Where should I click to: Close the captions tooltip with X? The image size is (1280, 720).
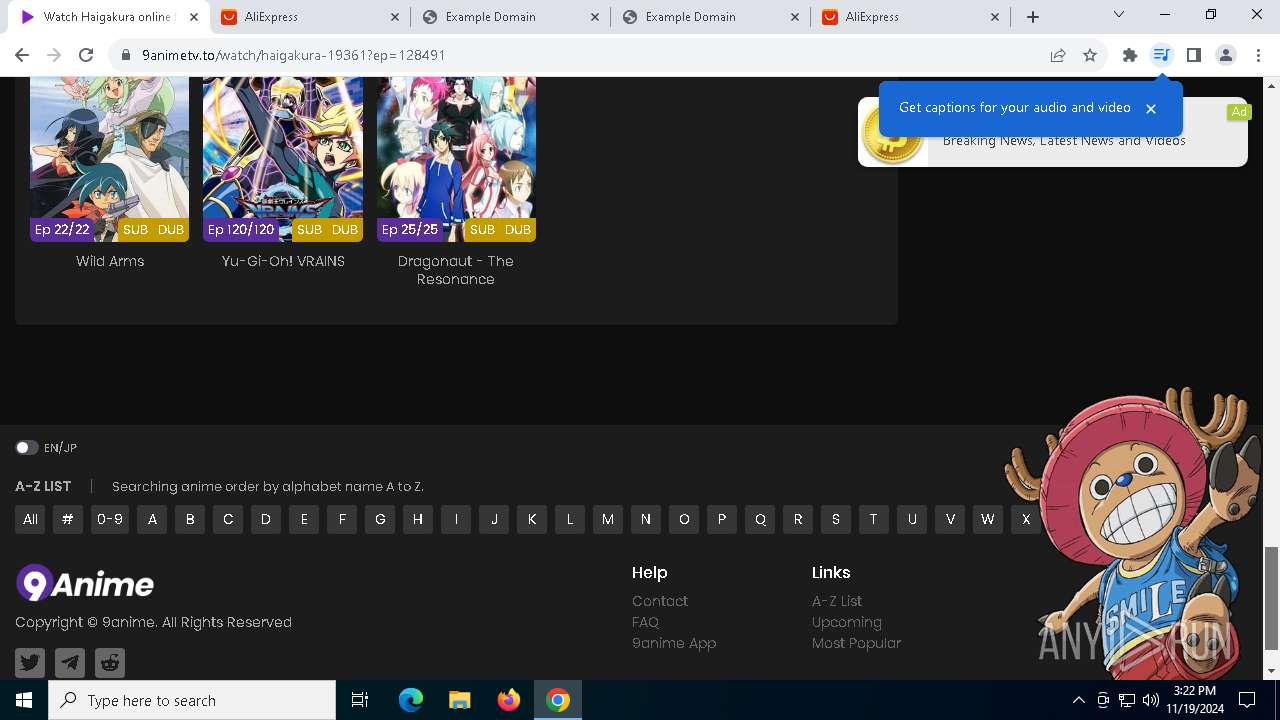pyautogui.click(x=1151, y=108)
